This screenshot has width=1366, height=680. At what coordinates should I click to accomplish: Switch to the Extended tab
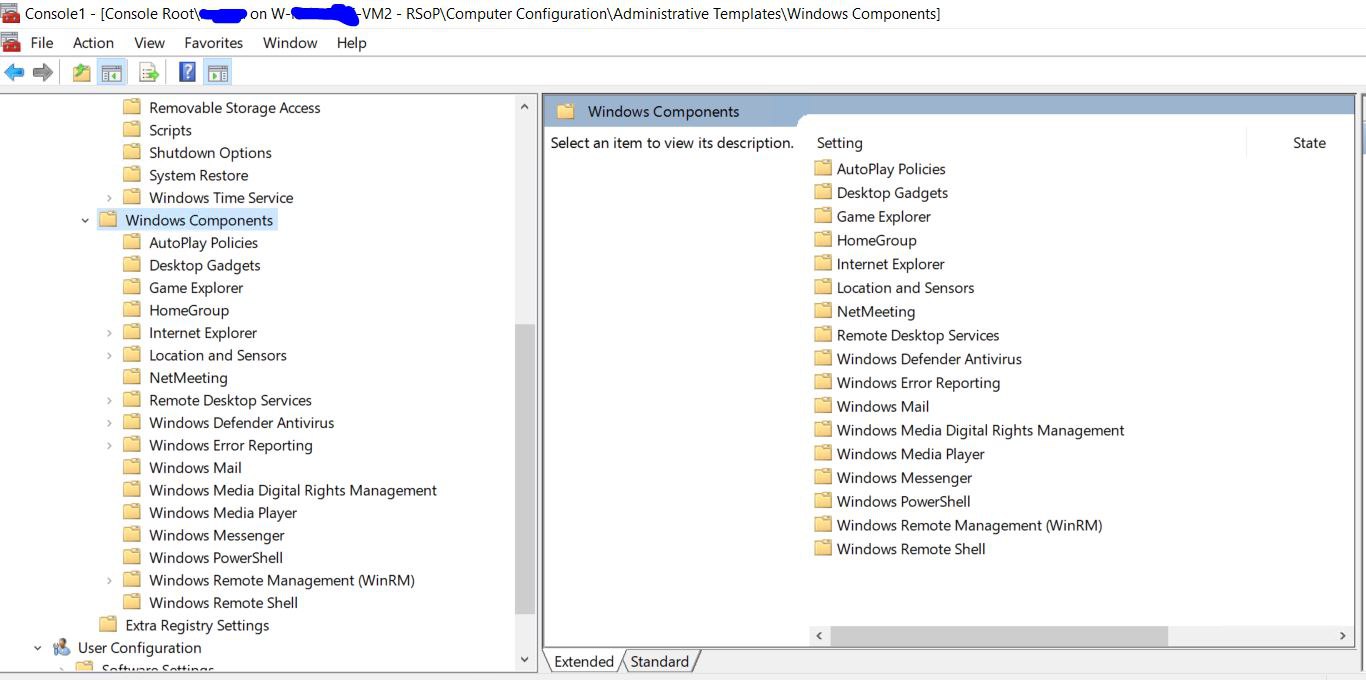click(584, 661)
